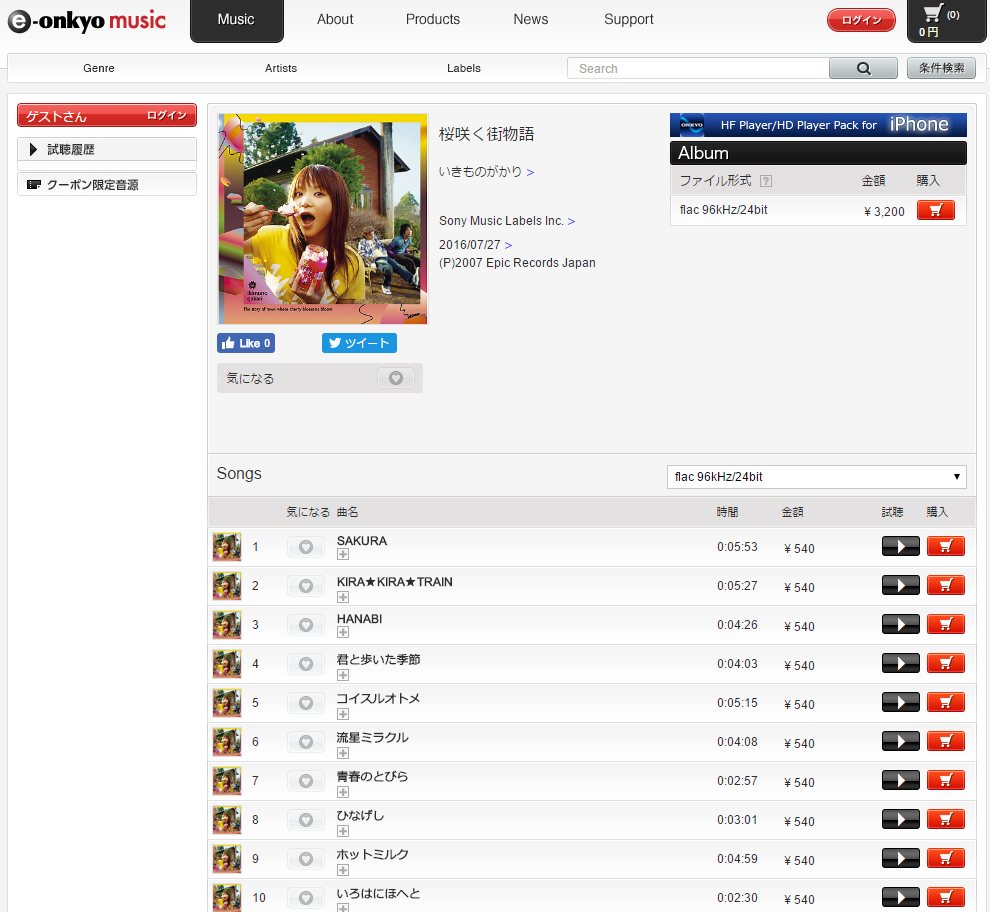Browse by Labels
This screenshot has height=912, width=990.
(463, 68)
